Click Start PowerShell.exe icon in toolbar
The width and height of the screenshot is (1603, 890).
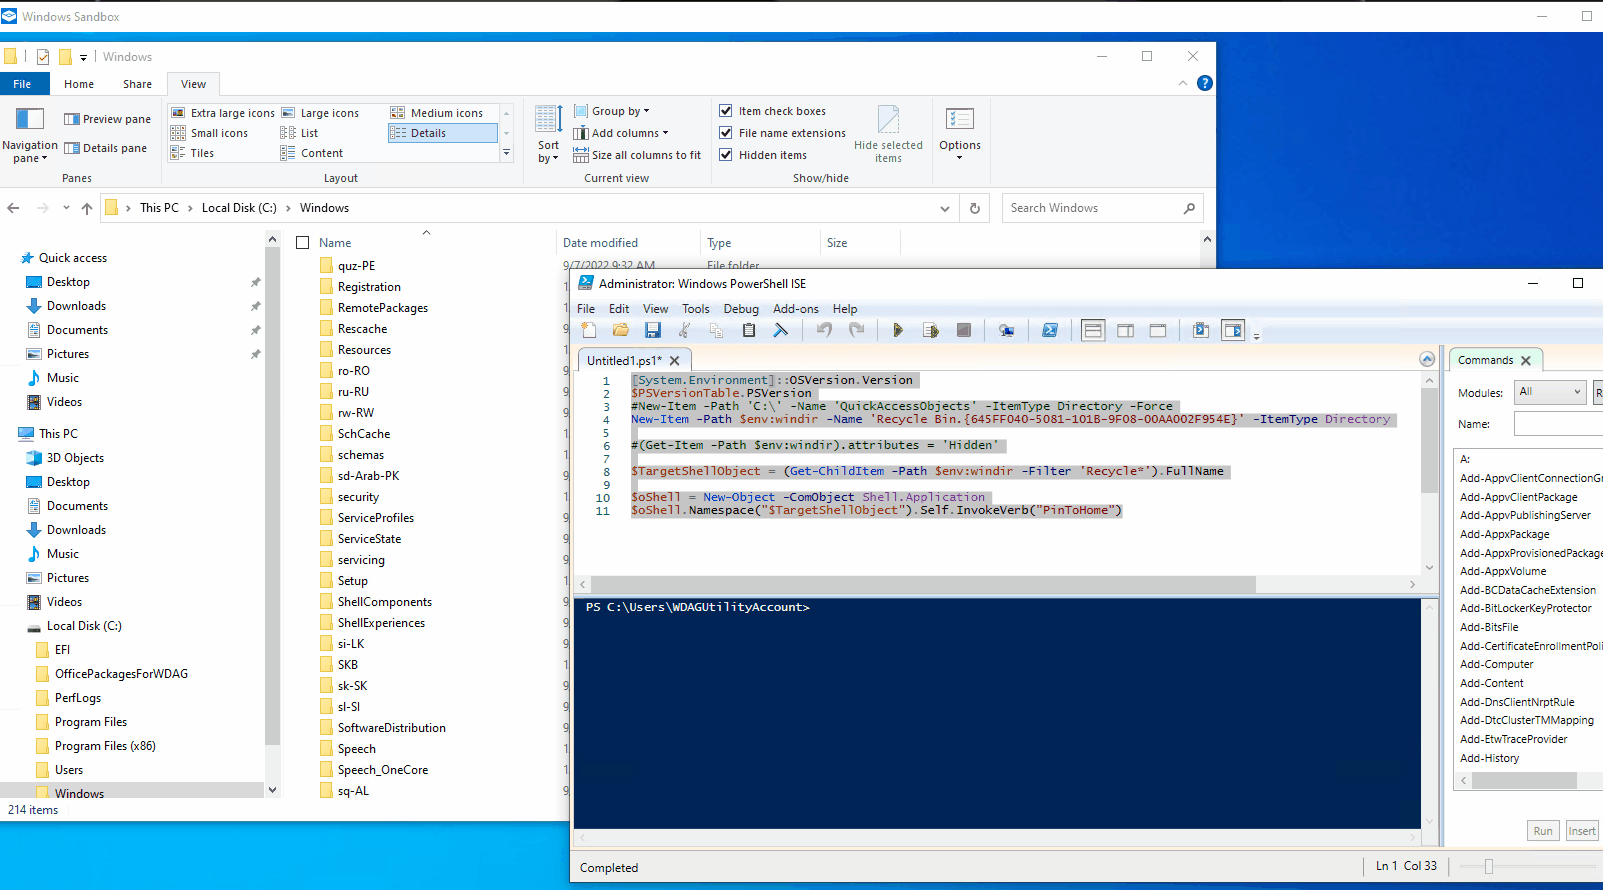pyautogui.click(x=1050, y=330)
